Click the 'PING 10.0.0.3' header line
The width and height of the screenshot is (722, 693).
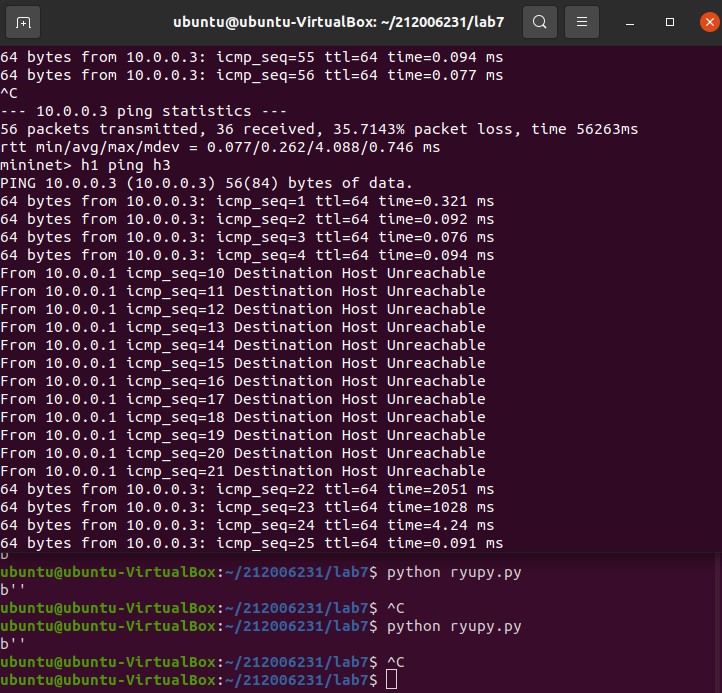206,183
